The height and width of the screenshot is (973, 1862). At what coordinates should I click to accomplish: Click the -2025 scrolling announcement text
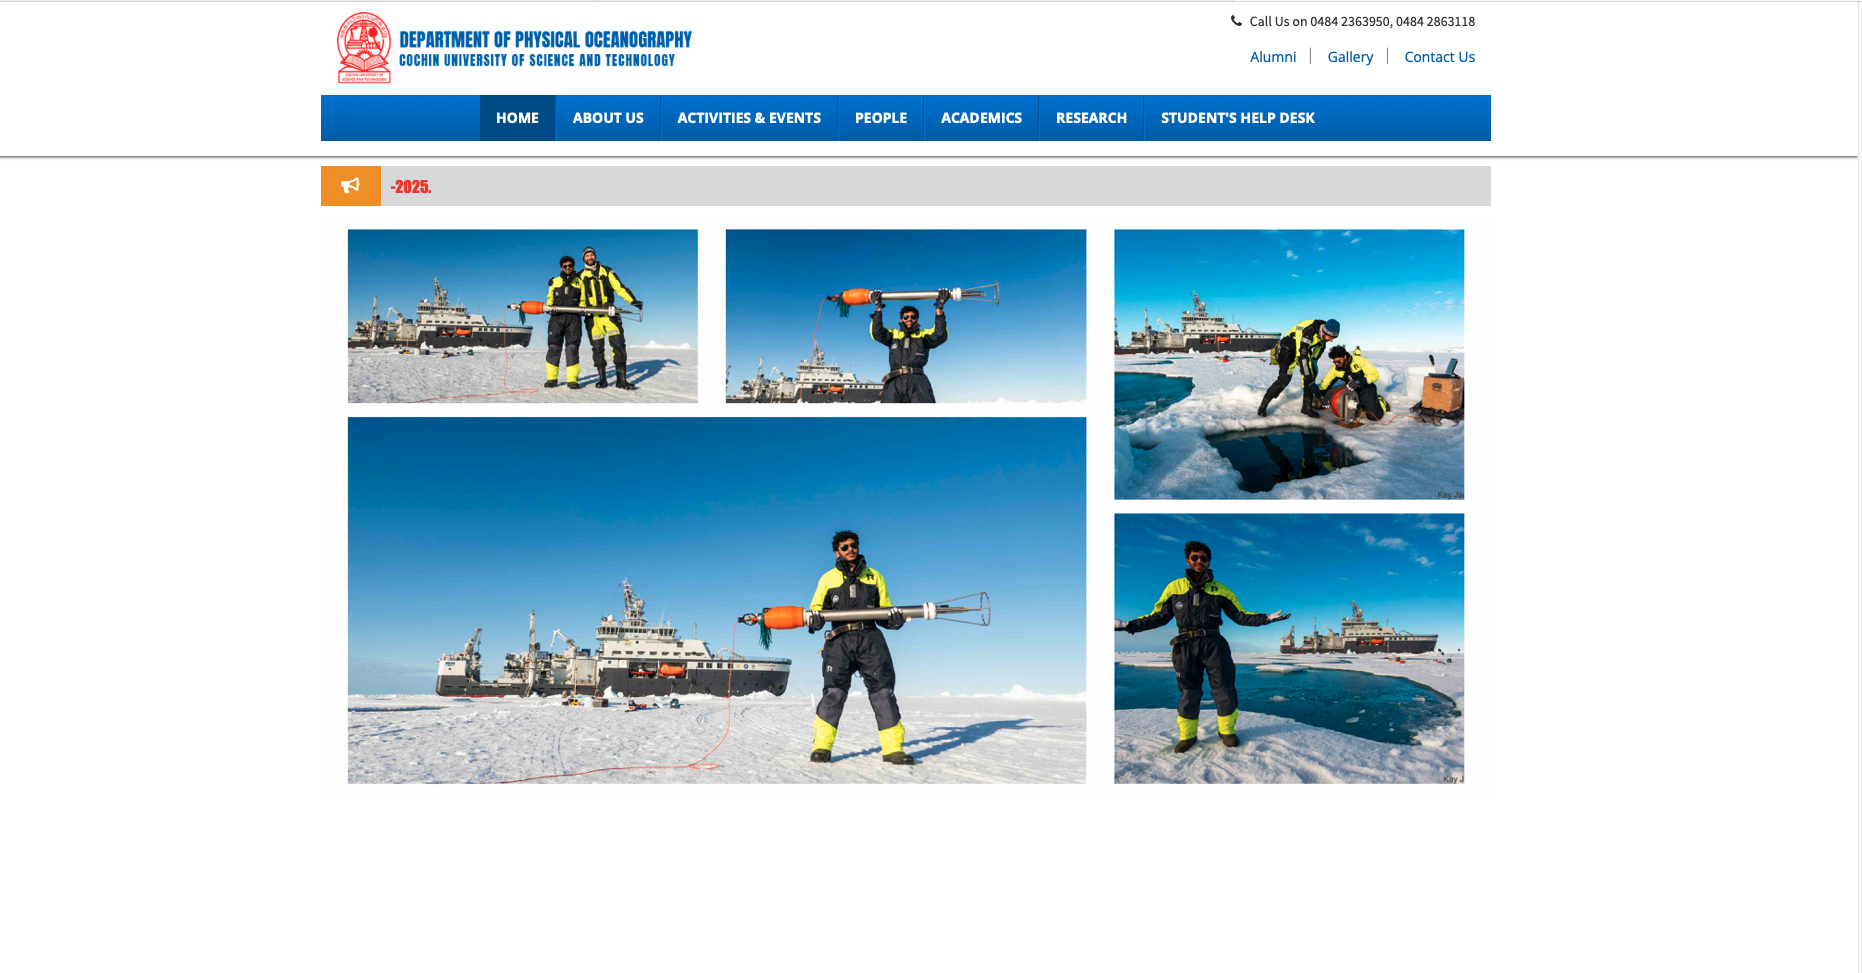[411, 186]
